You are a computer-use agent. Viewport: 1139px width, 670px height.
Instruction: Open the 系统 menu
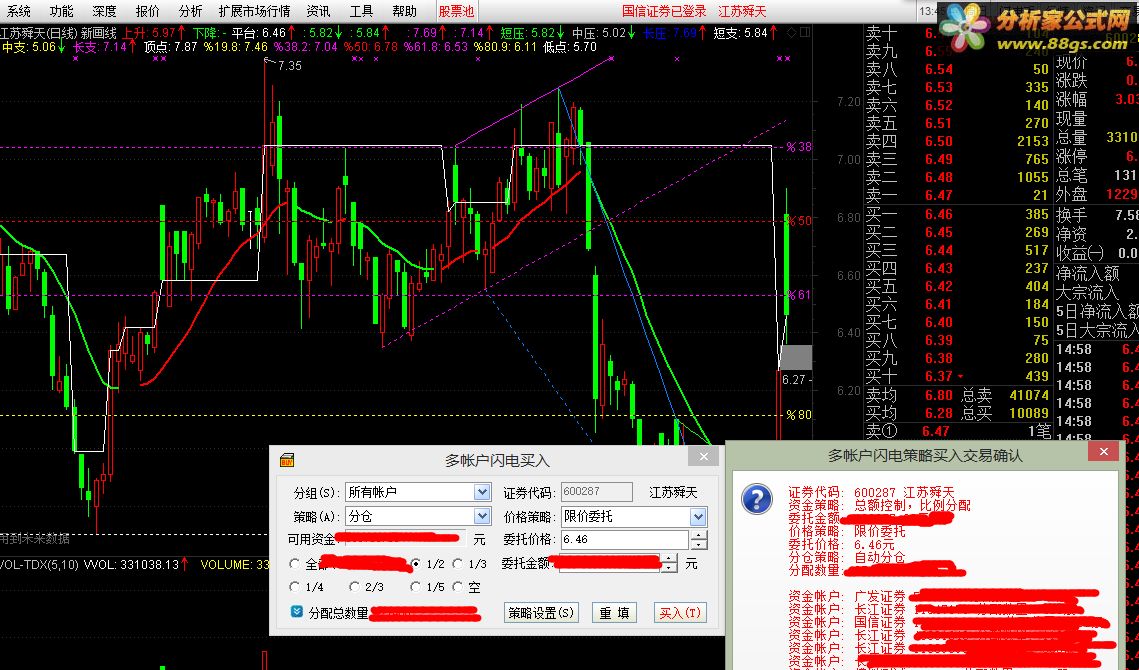[x=18, y=11]
